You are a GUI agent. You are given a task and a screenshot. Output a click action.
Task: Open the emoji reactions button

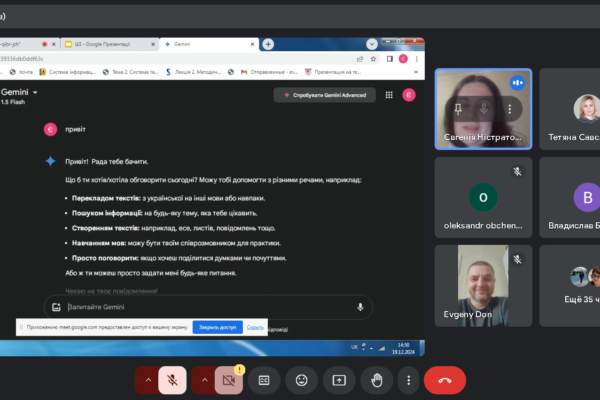(x=302, y=380)
